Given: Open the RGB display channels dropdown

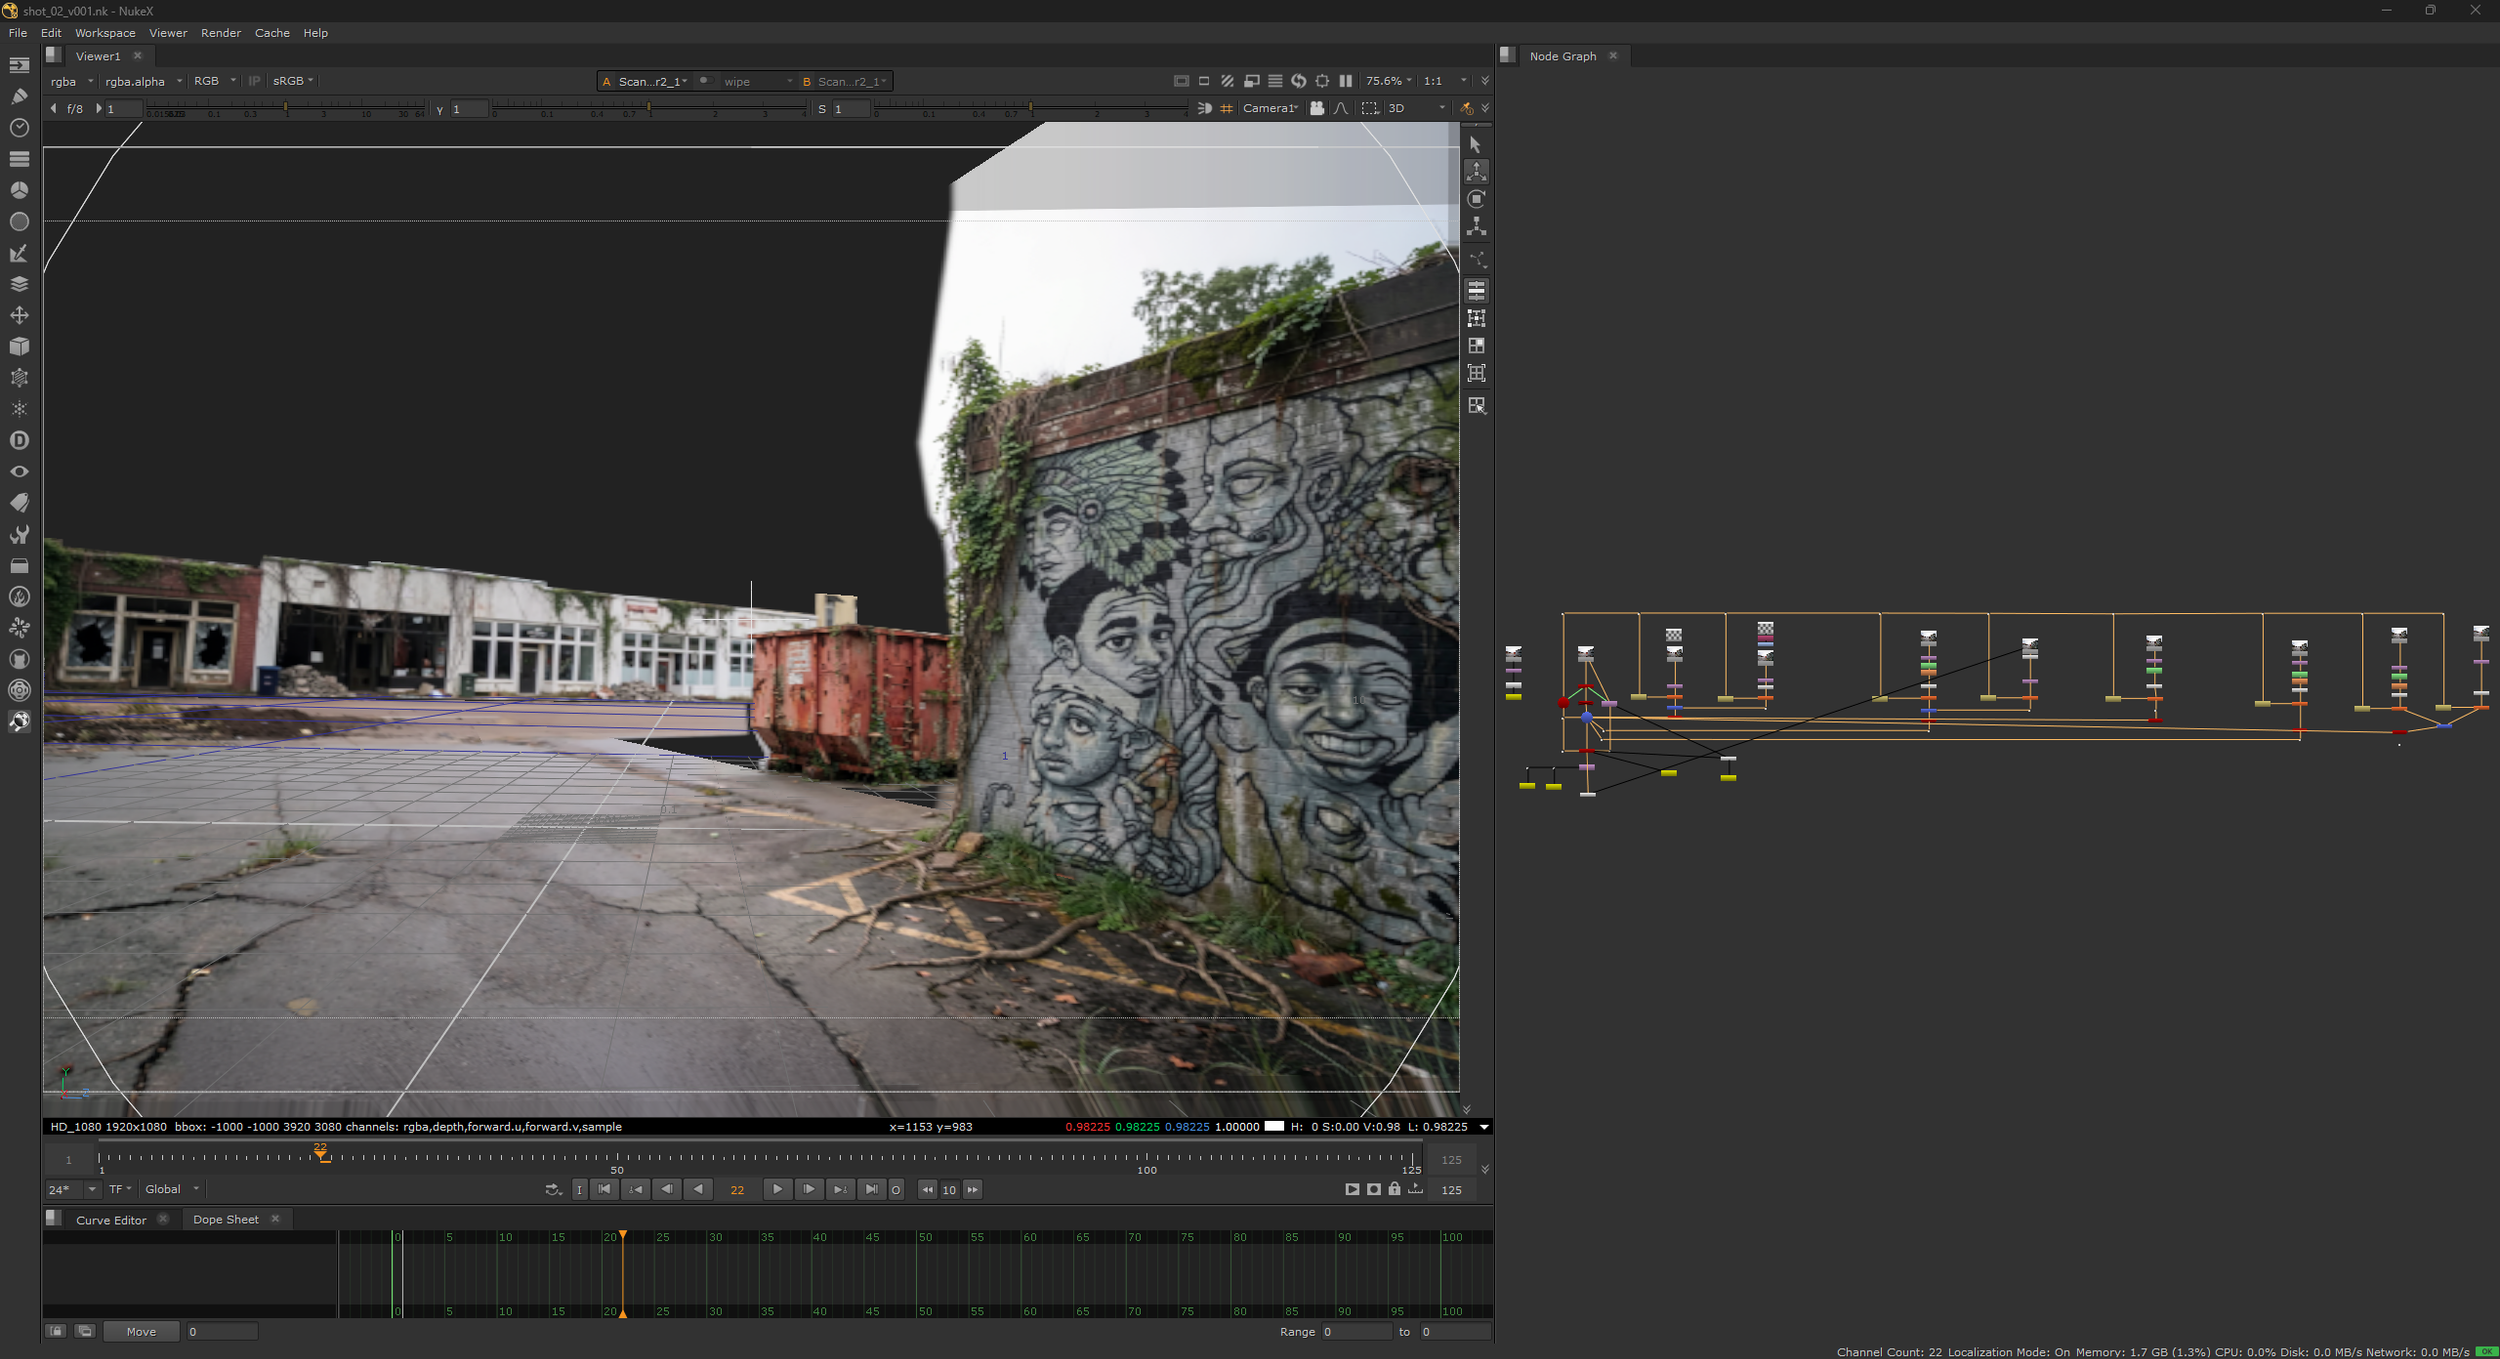Looking at the screenshot, I should point(215,81).
